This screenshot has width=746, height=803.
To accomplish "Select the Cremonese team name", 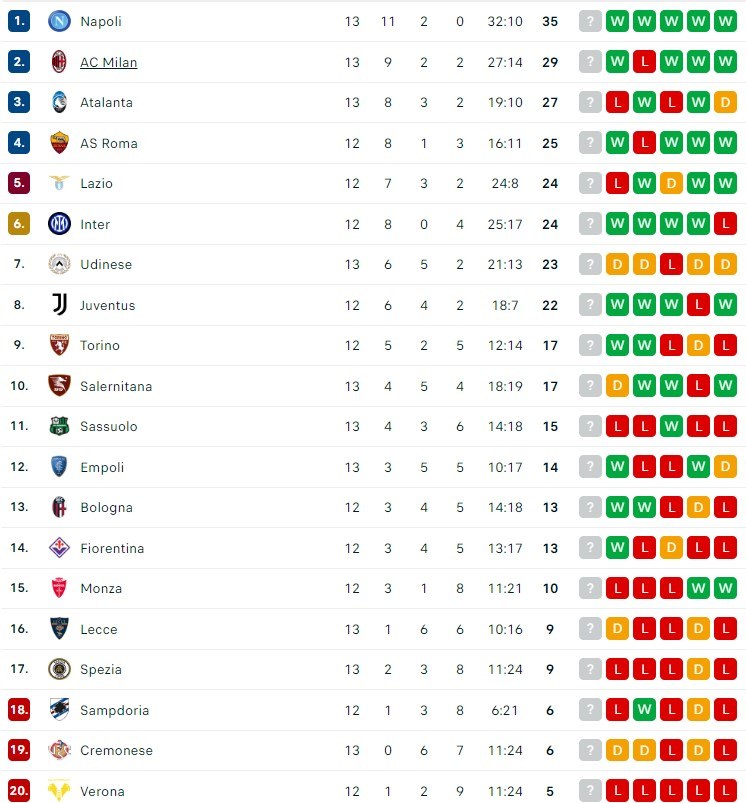I will point(117,750).
